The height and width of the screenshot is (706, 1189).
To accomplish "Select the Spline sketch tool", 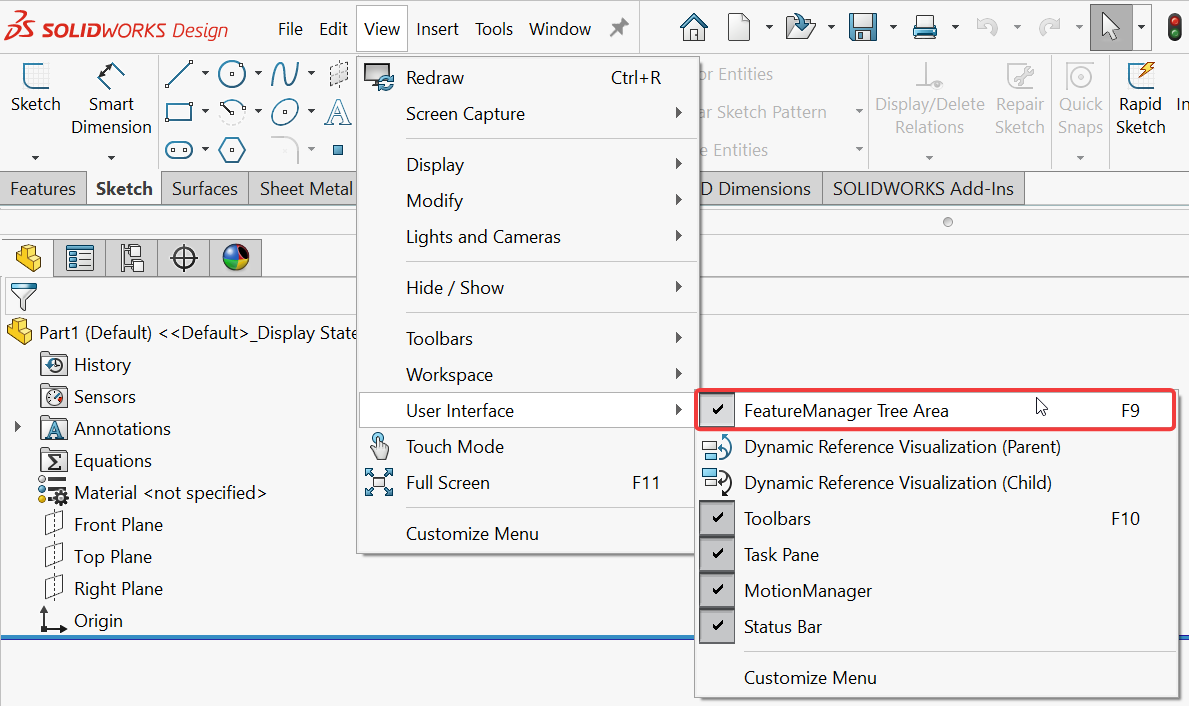I will [x=285, y=74].
